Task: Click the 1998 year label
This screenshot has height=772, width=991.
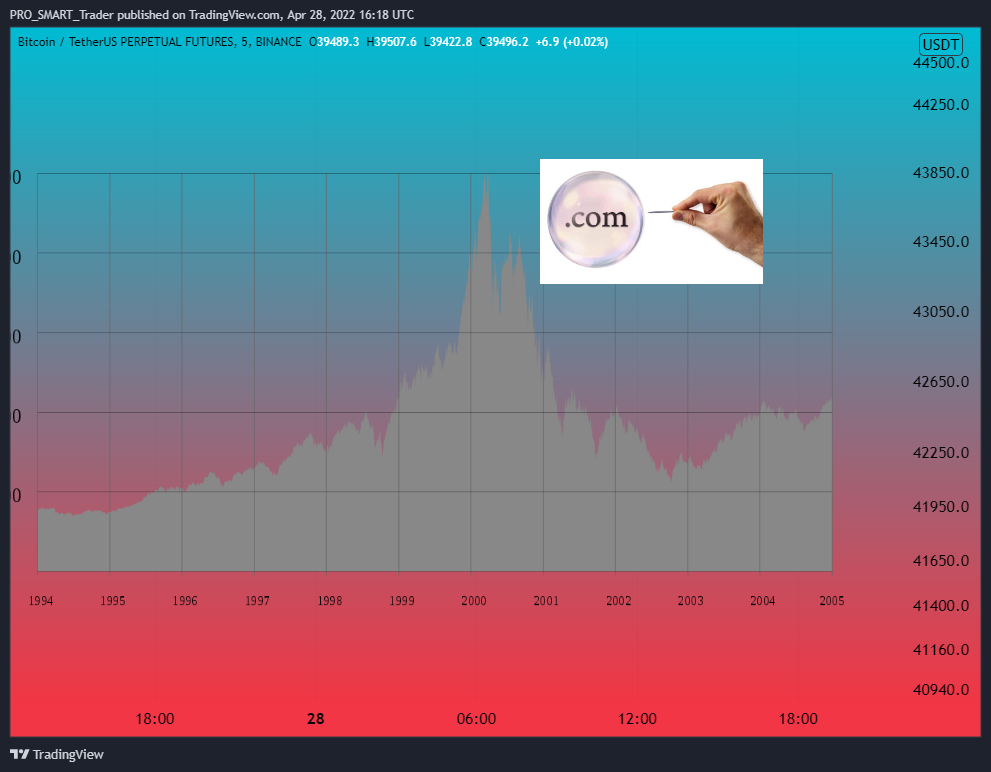Action: pos(329,601)
